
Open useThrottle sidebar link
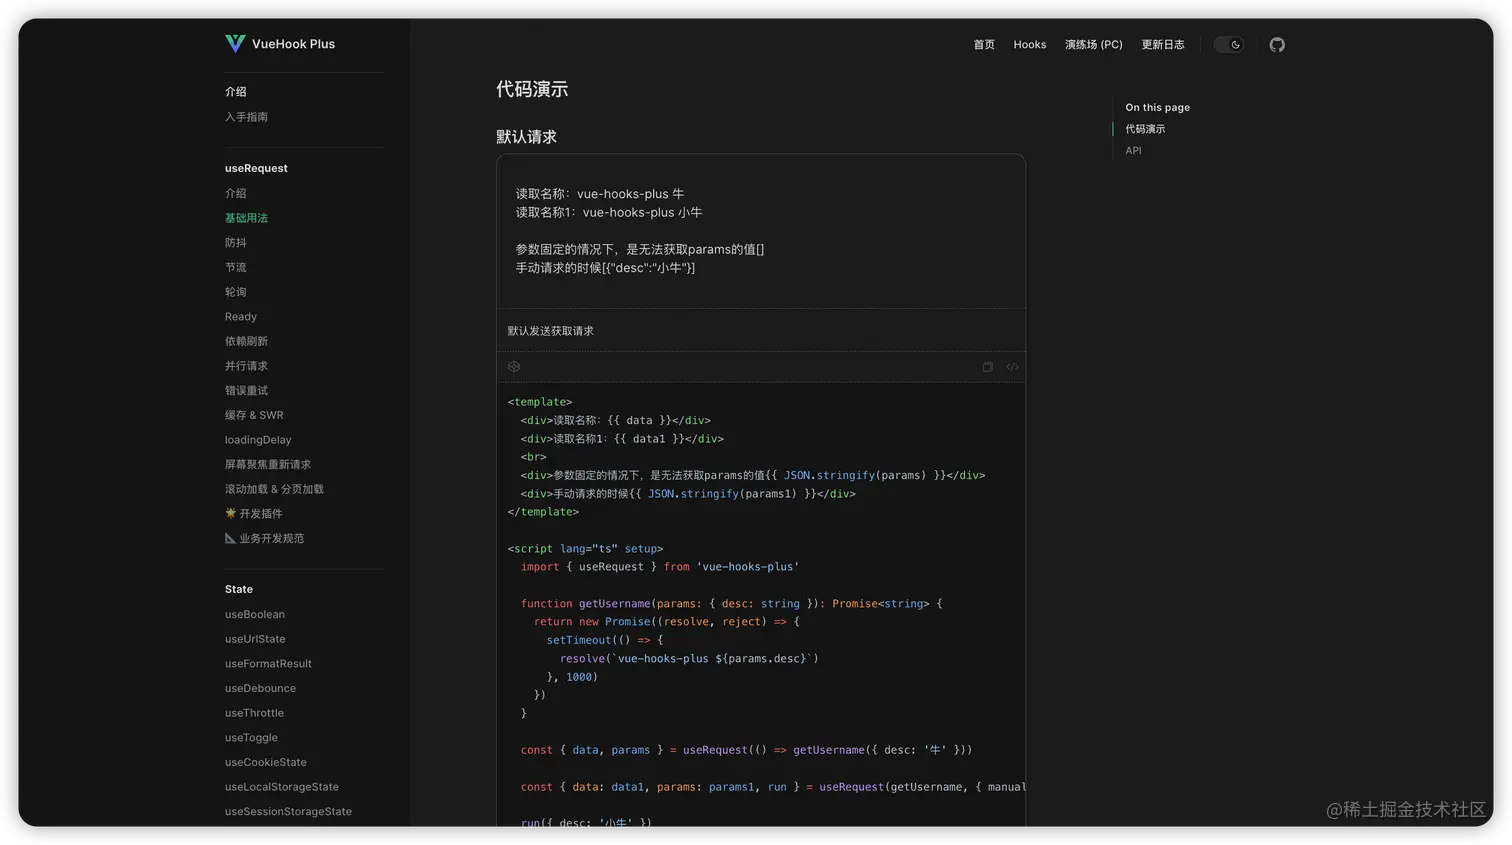coord(254,713)
